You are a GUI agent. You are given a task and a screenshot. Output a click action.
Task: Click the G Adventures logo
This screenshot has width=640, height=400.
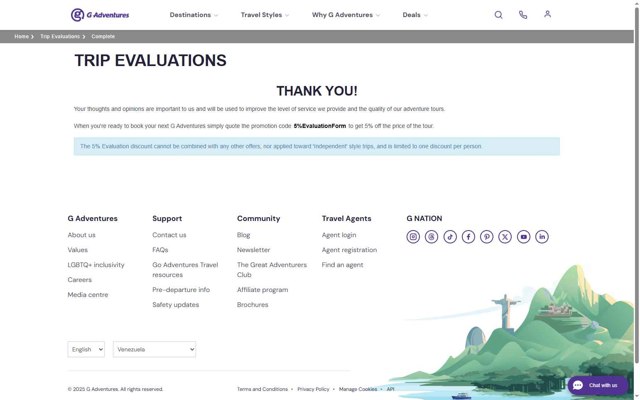click(x=100, y=15)
